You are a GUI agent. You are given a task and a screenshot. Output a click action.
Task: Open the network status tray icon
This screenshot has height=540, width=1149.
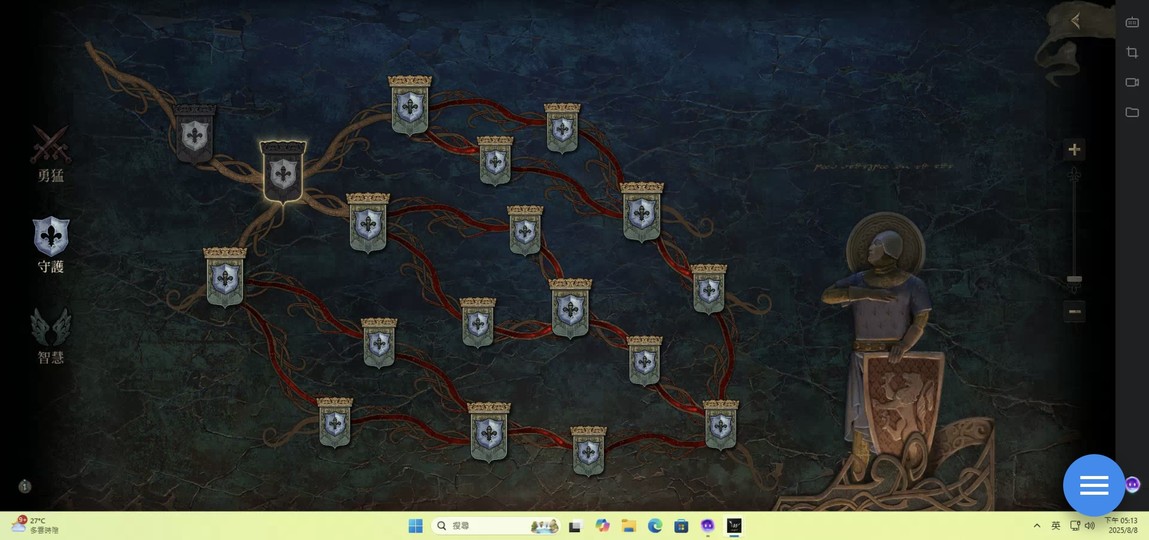coord(1075,525)
